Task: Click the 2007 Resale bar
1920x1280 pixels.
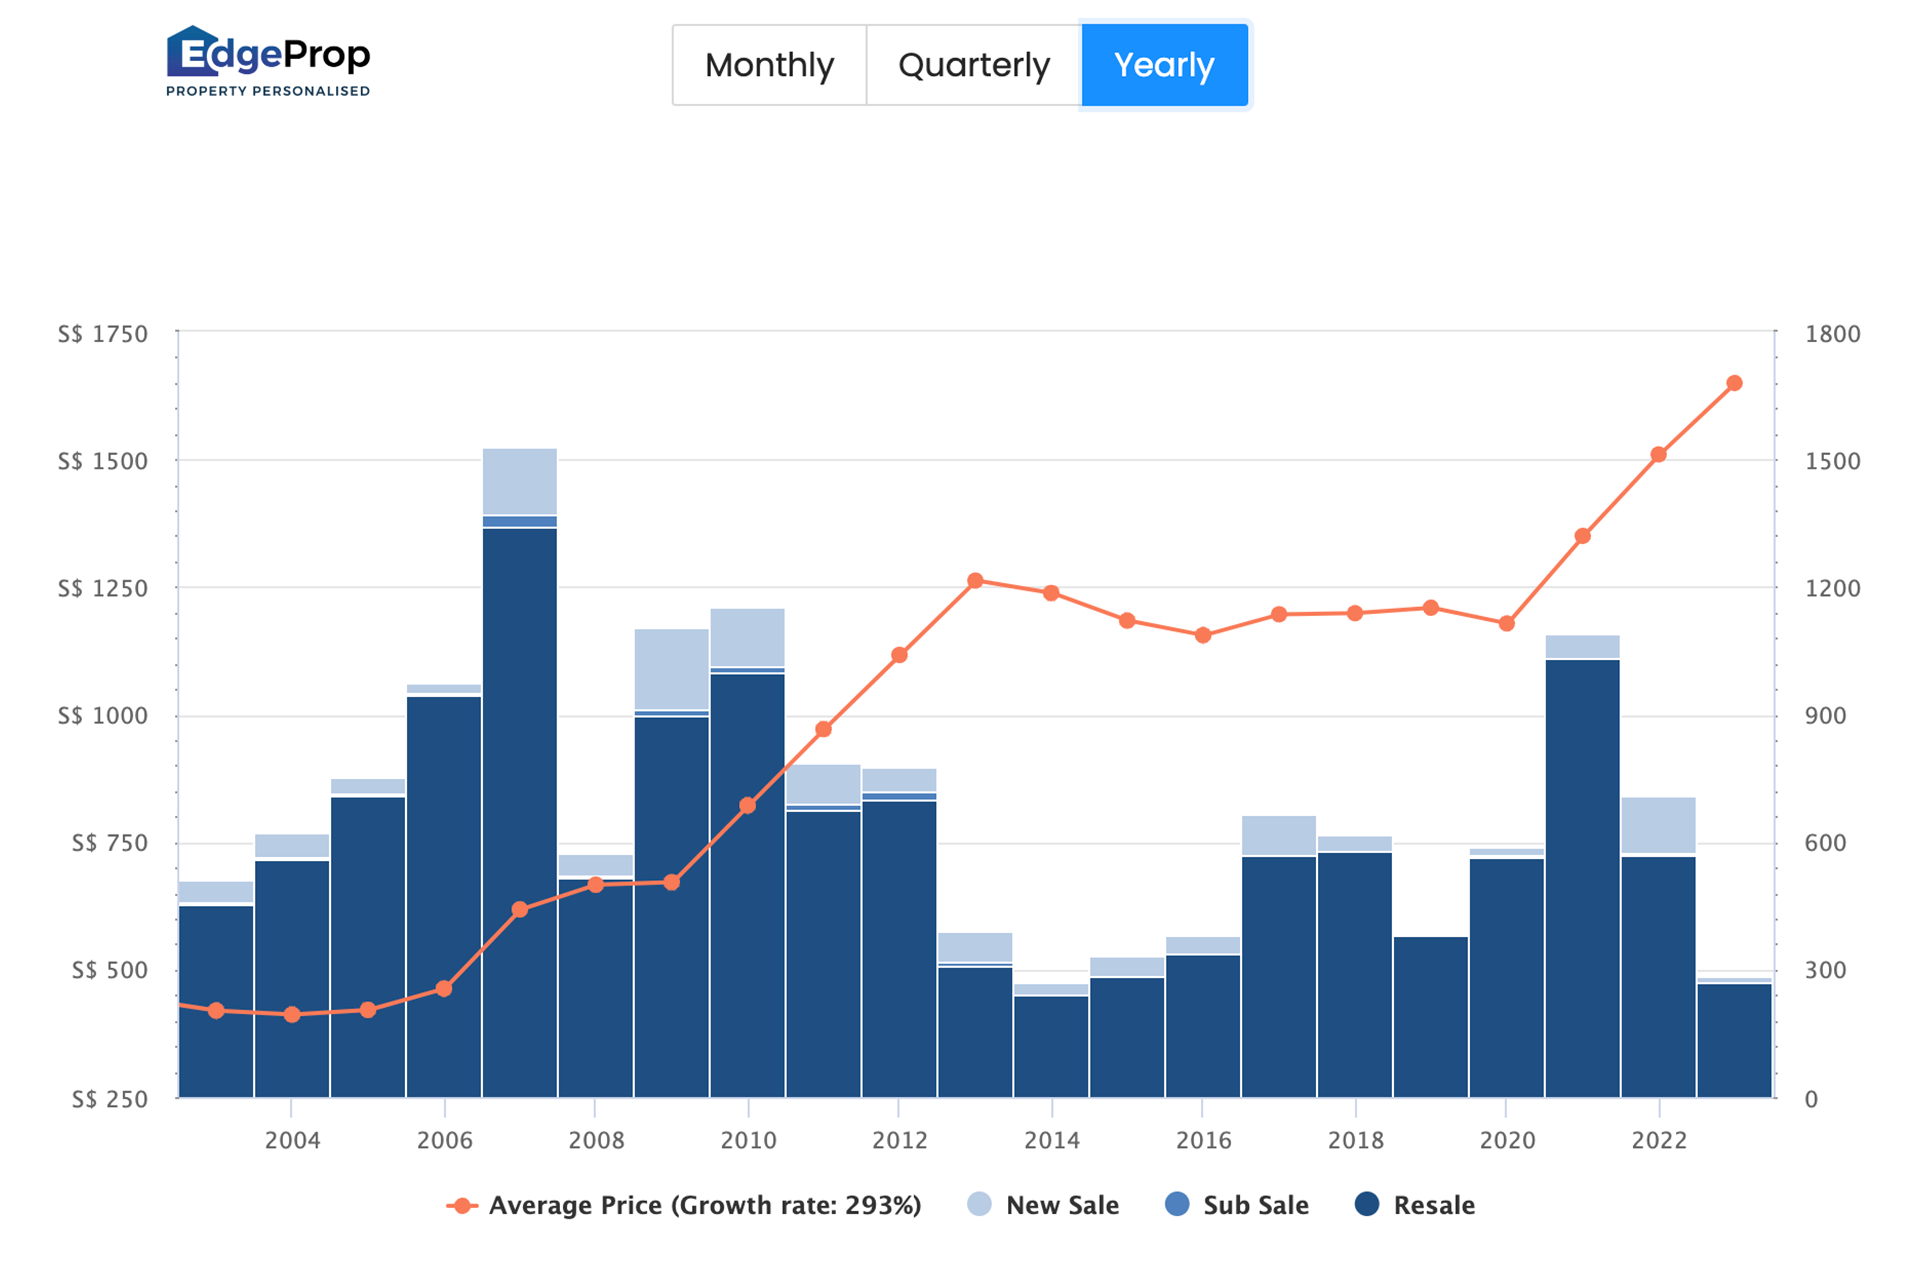Action: (520, 812)
